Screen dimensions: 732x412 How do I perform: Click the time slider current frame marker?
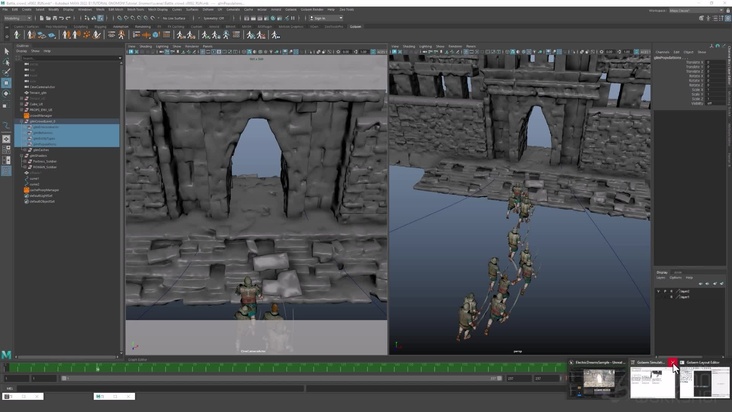(x=98, y=368)
